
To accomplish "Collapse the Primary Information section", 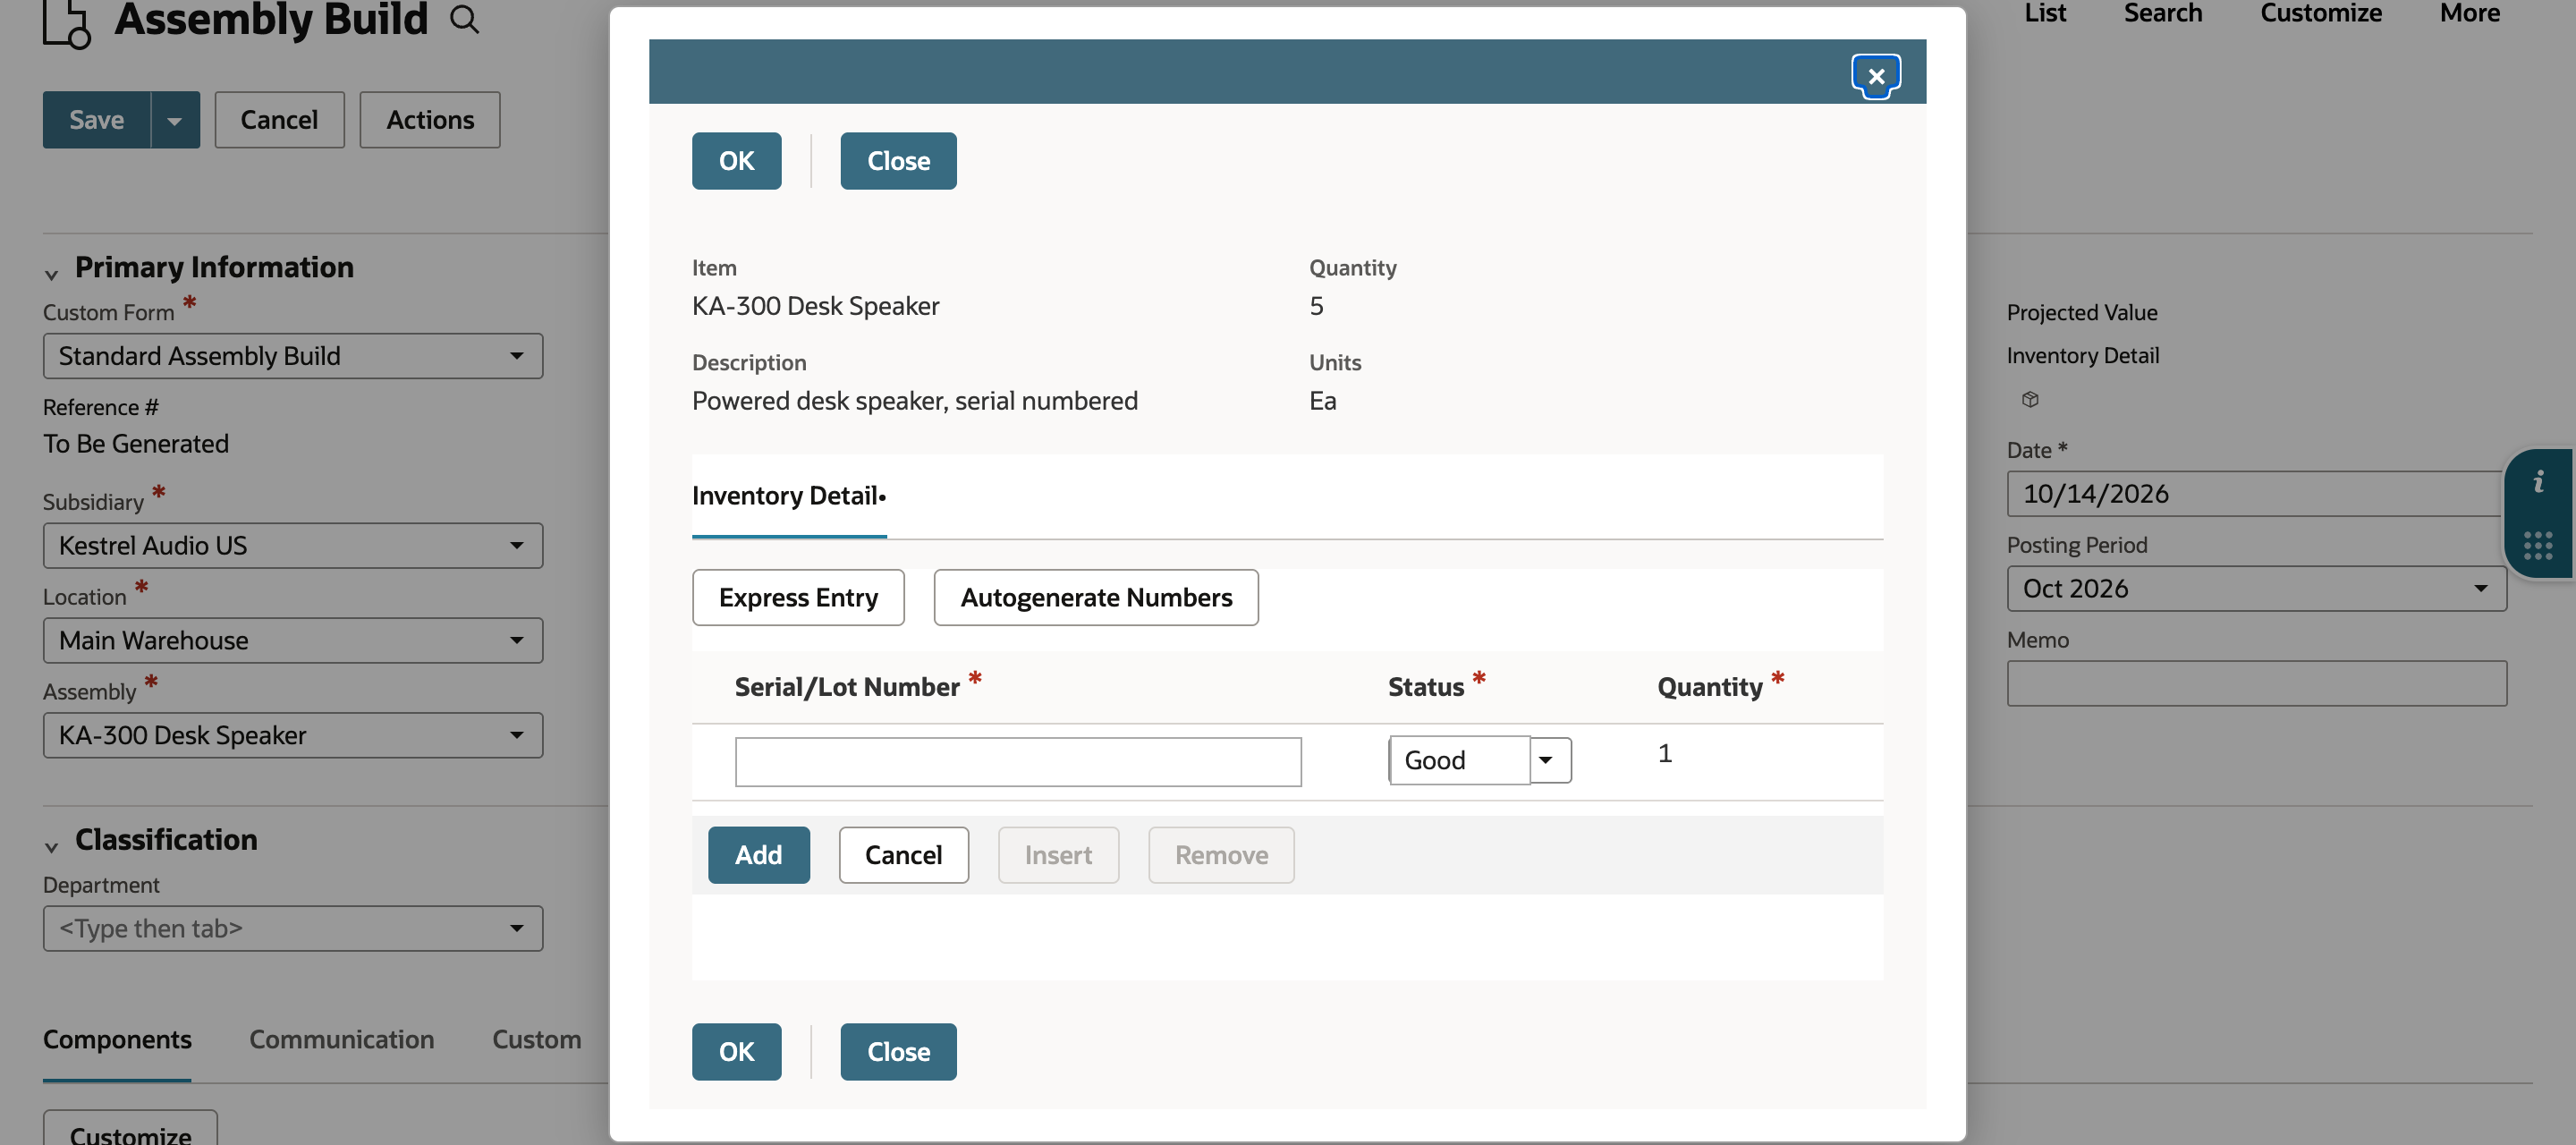I will tap(51, 273).
